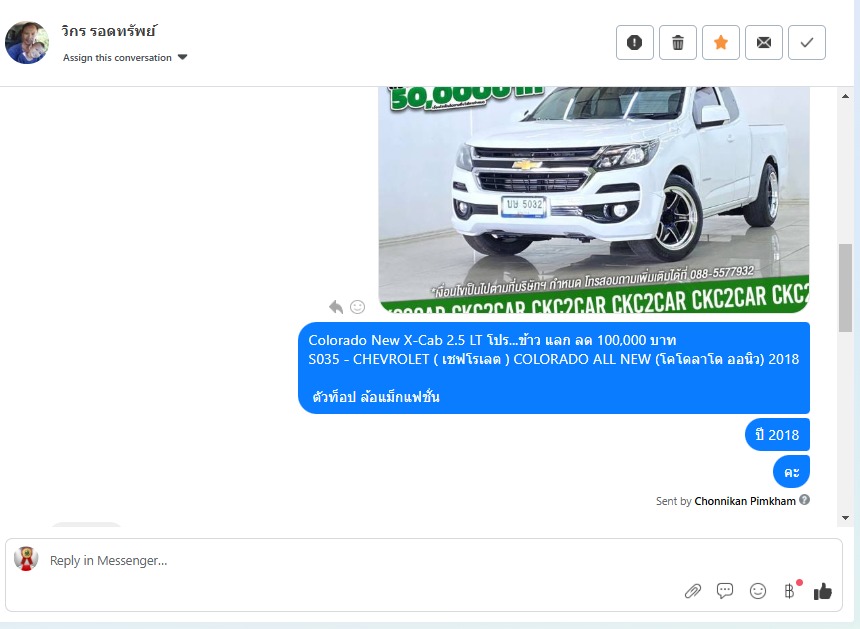The image size is (860, 629).
Task: Open วิกร รอดทรัพย์ profile picture
Action: (27, 42)
